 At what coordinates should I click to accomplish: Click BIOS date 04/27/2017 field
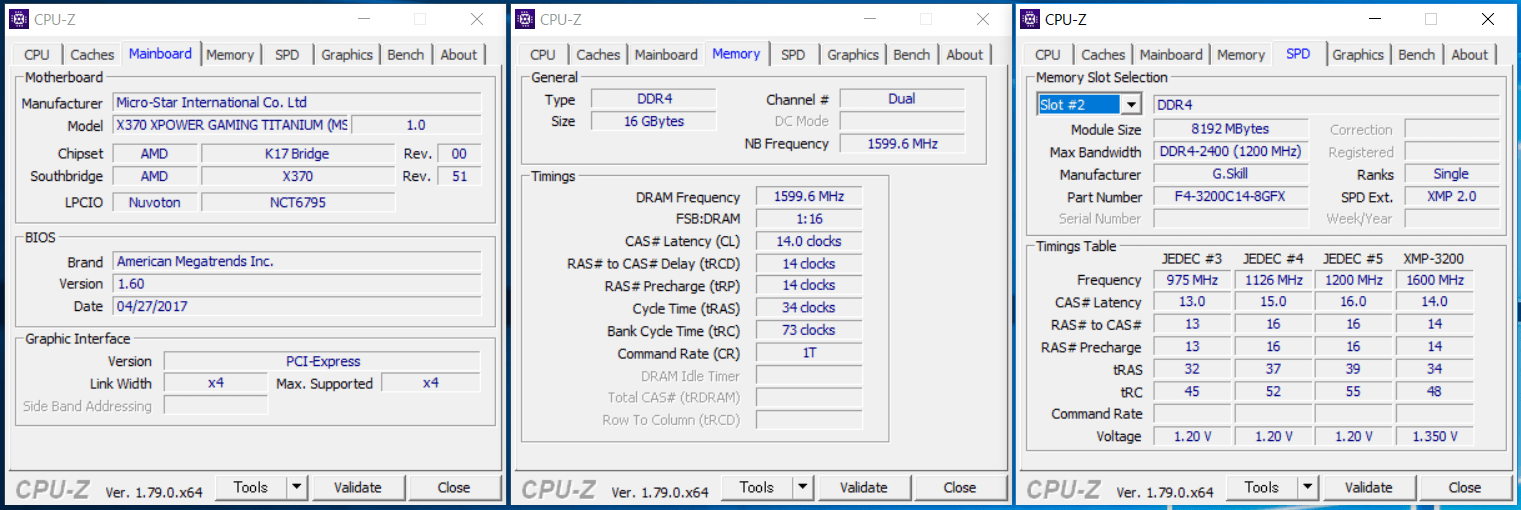(x=297, y=306)
